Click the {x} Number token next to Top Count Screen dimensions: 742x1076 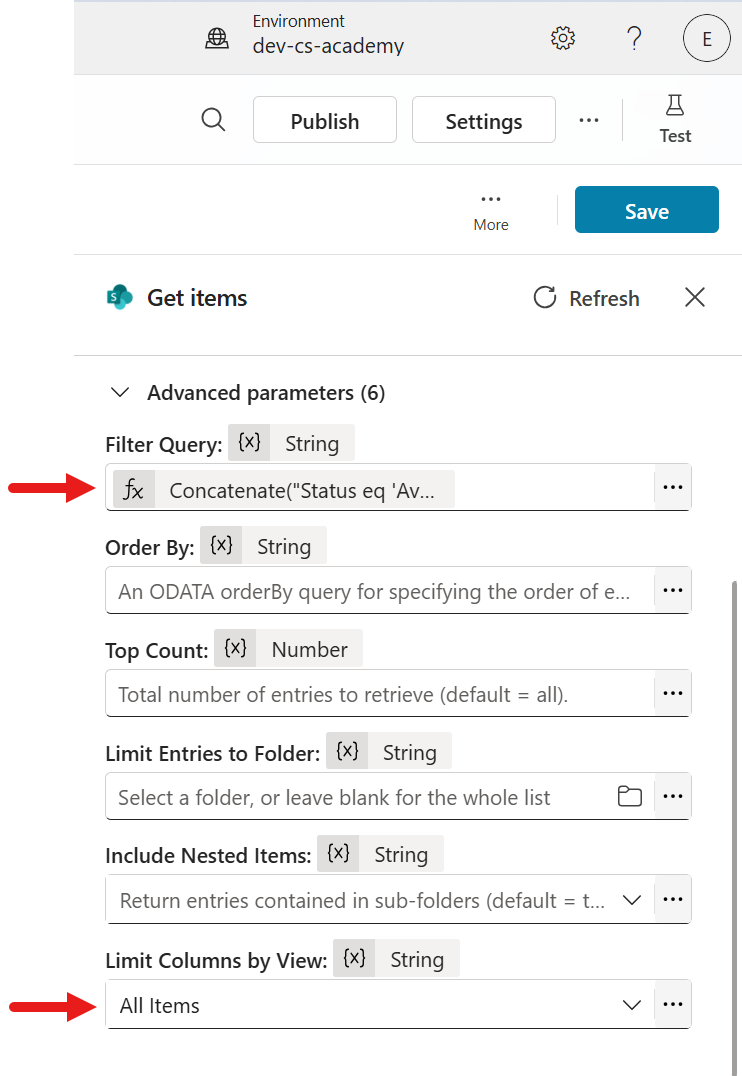[x=235, y=647]
